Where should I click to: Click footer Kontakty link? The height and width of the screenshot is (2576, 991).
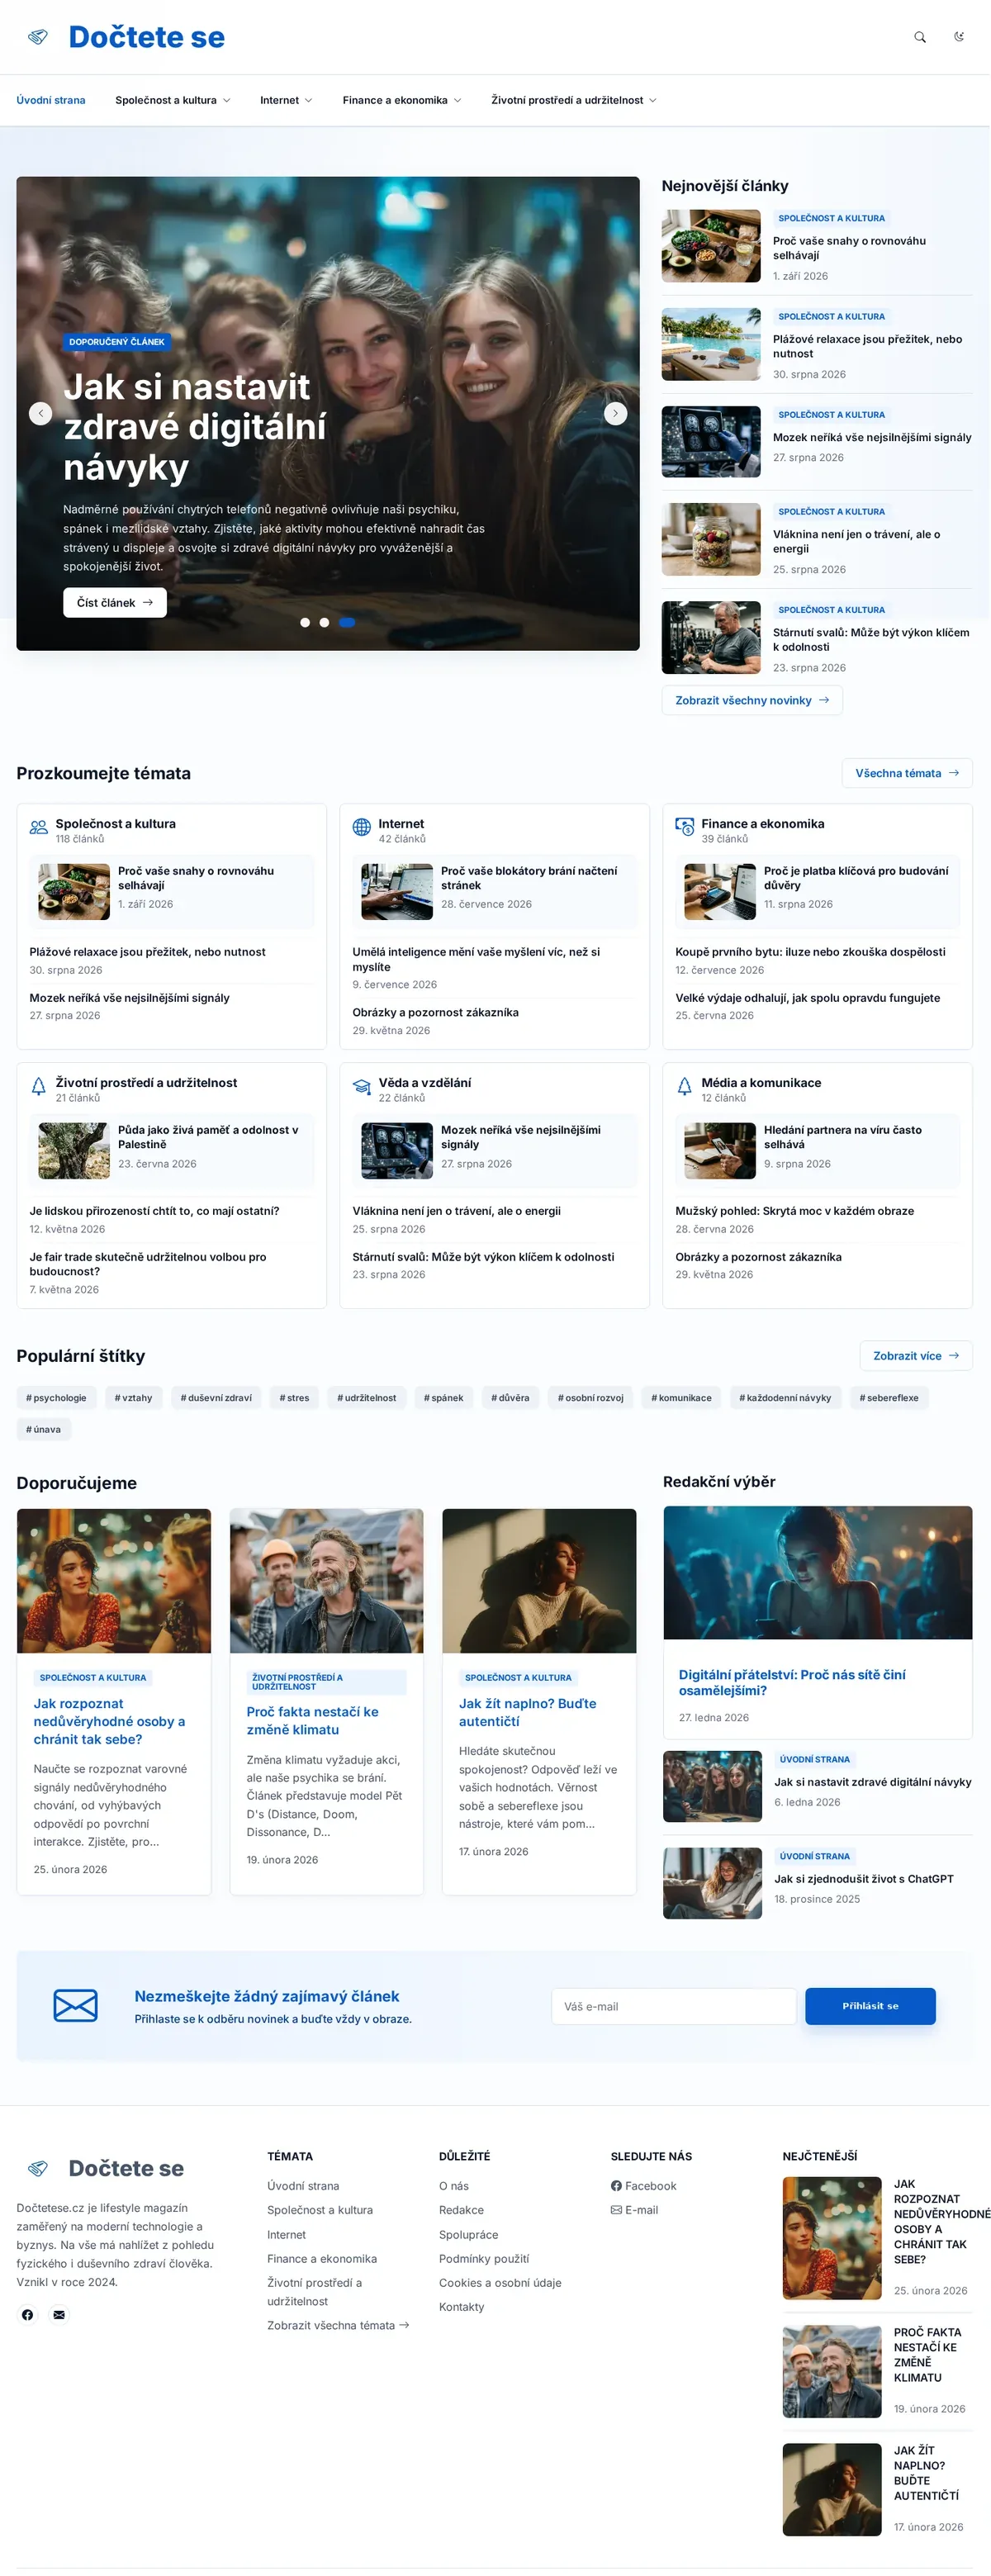click(x=461, y=2307)
